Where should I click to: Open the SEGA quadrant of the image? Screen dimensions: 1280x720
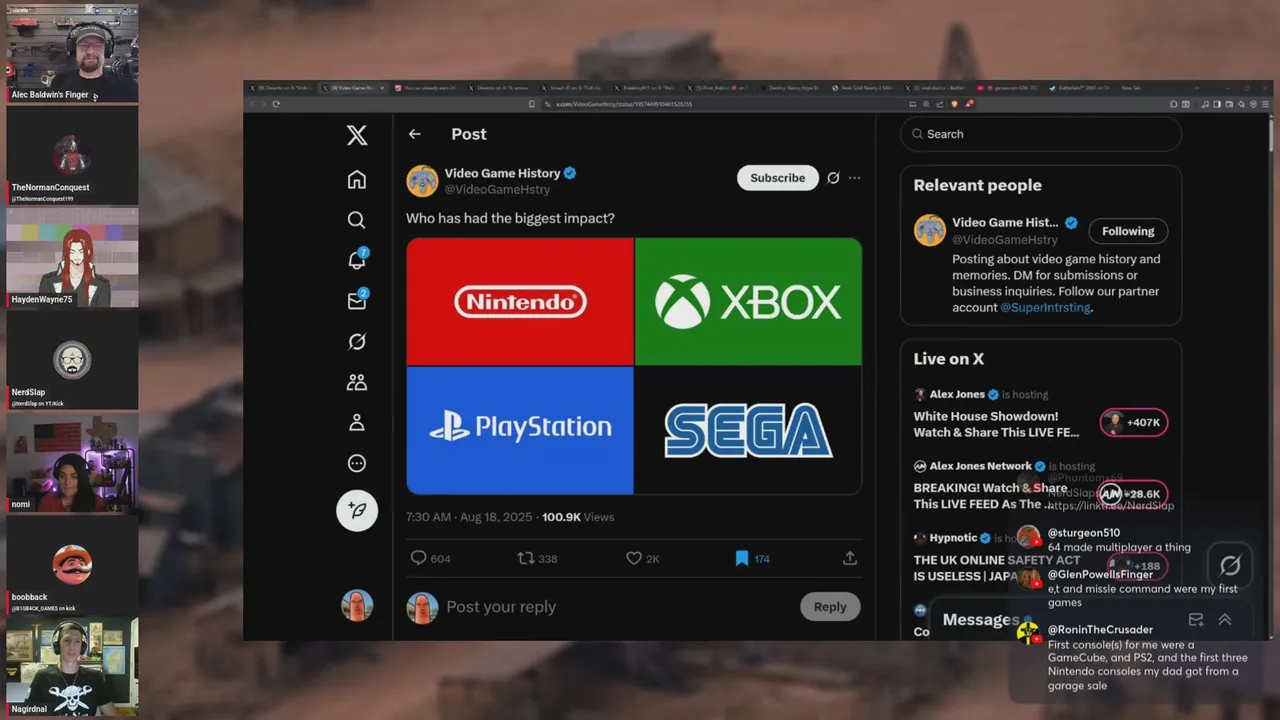748,430
